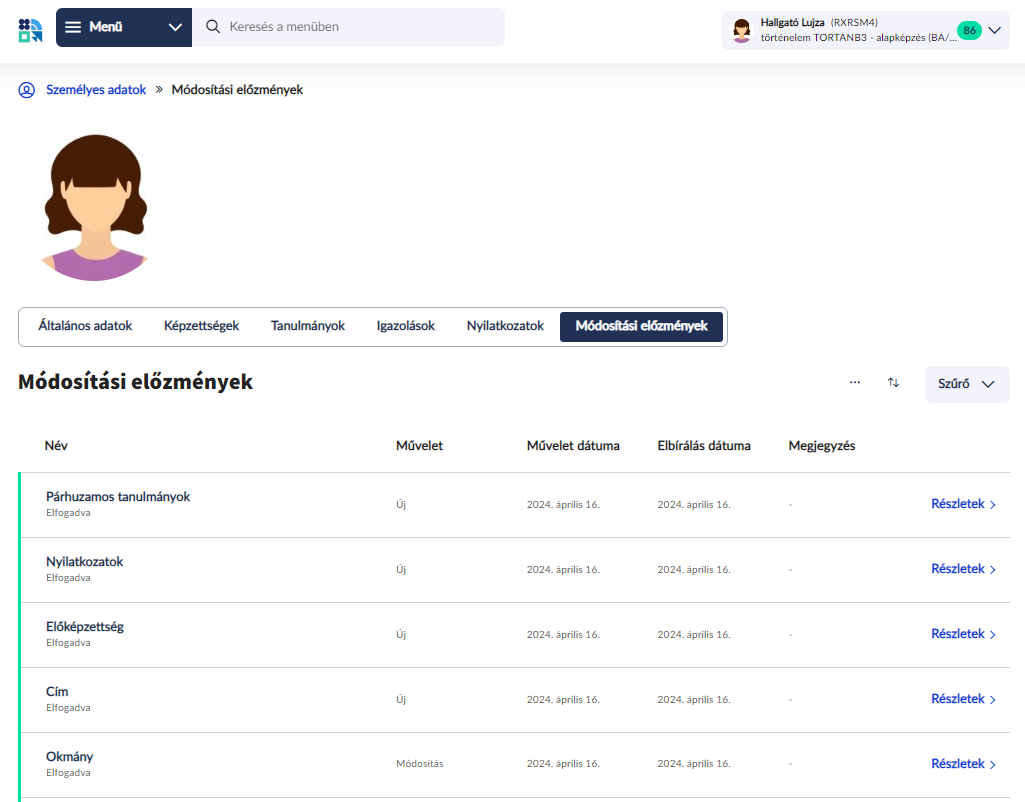Expand the Szűrő filter dropdown
This screenshot has height=802, width=1025.
(966, 384)
